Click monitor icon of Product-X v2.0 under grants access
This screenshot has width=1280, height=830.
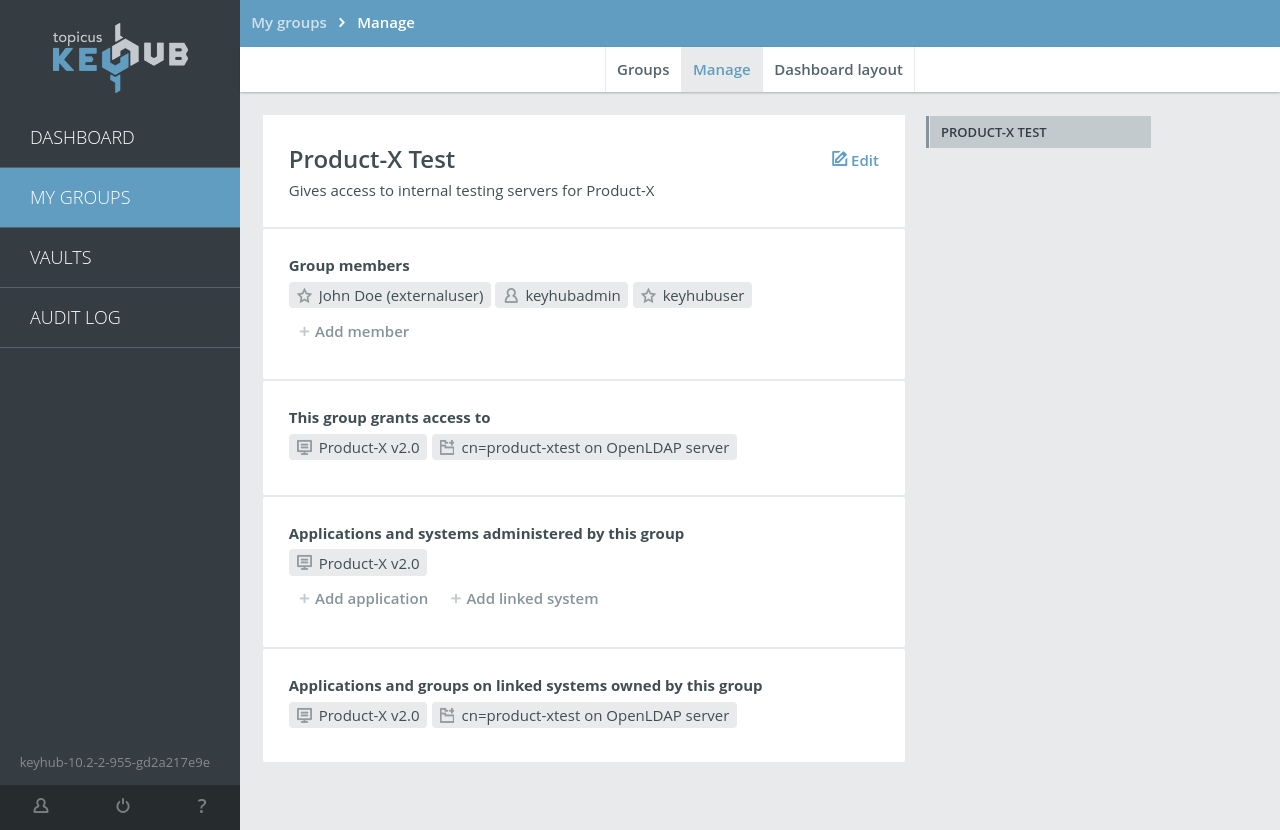(x=305, y=448)
